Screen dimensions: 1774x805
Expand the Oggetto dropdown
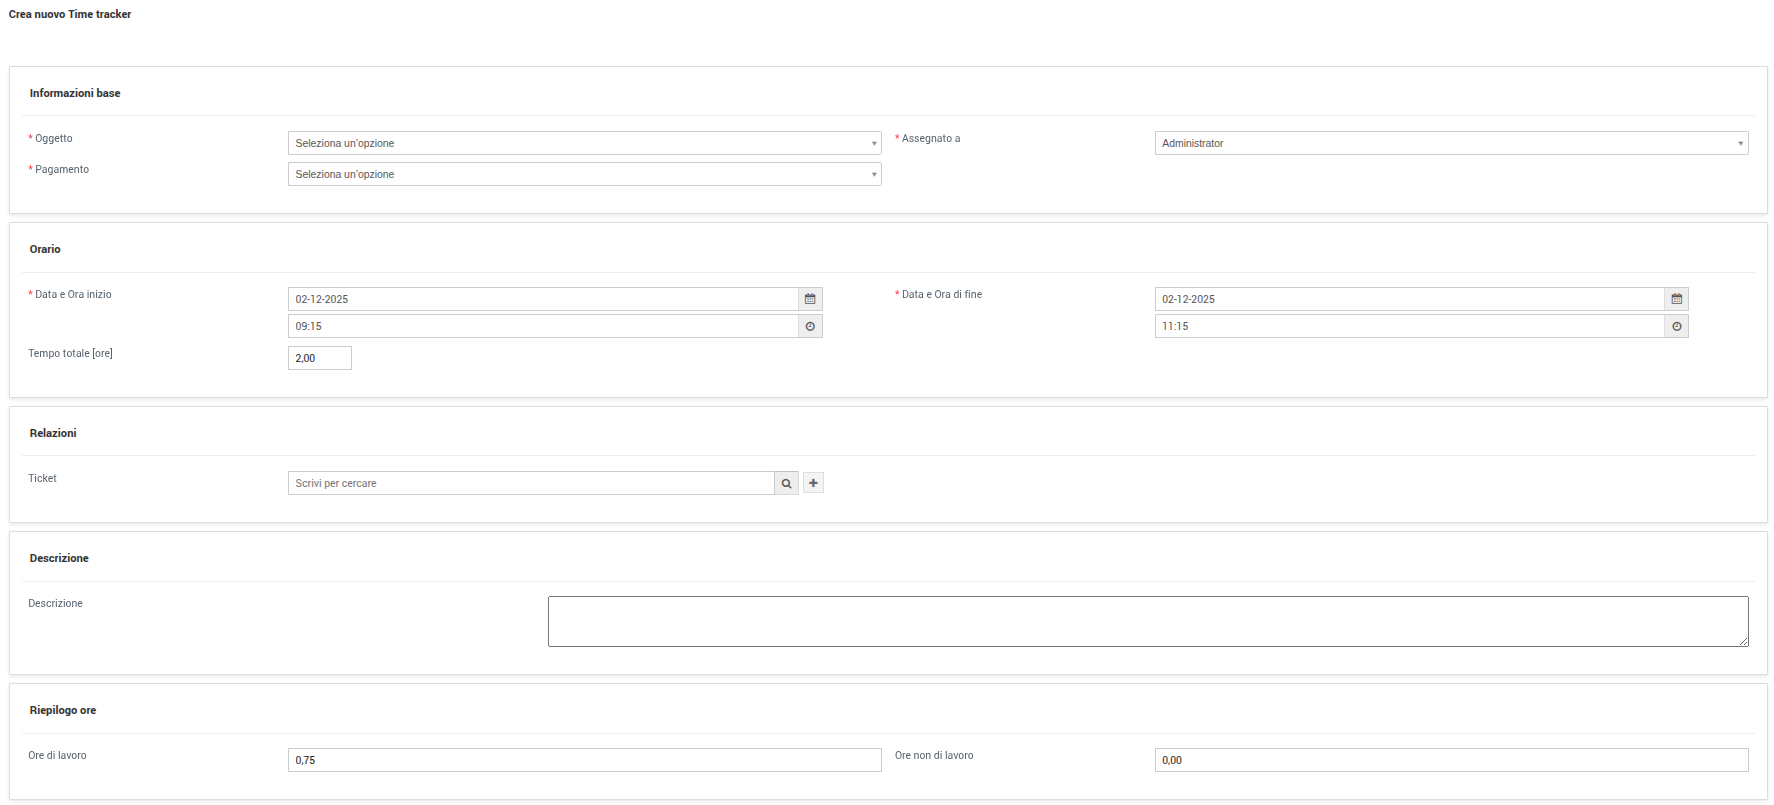point(584,143)
